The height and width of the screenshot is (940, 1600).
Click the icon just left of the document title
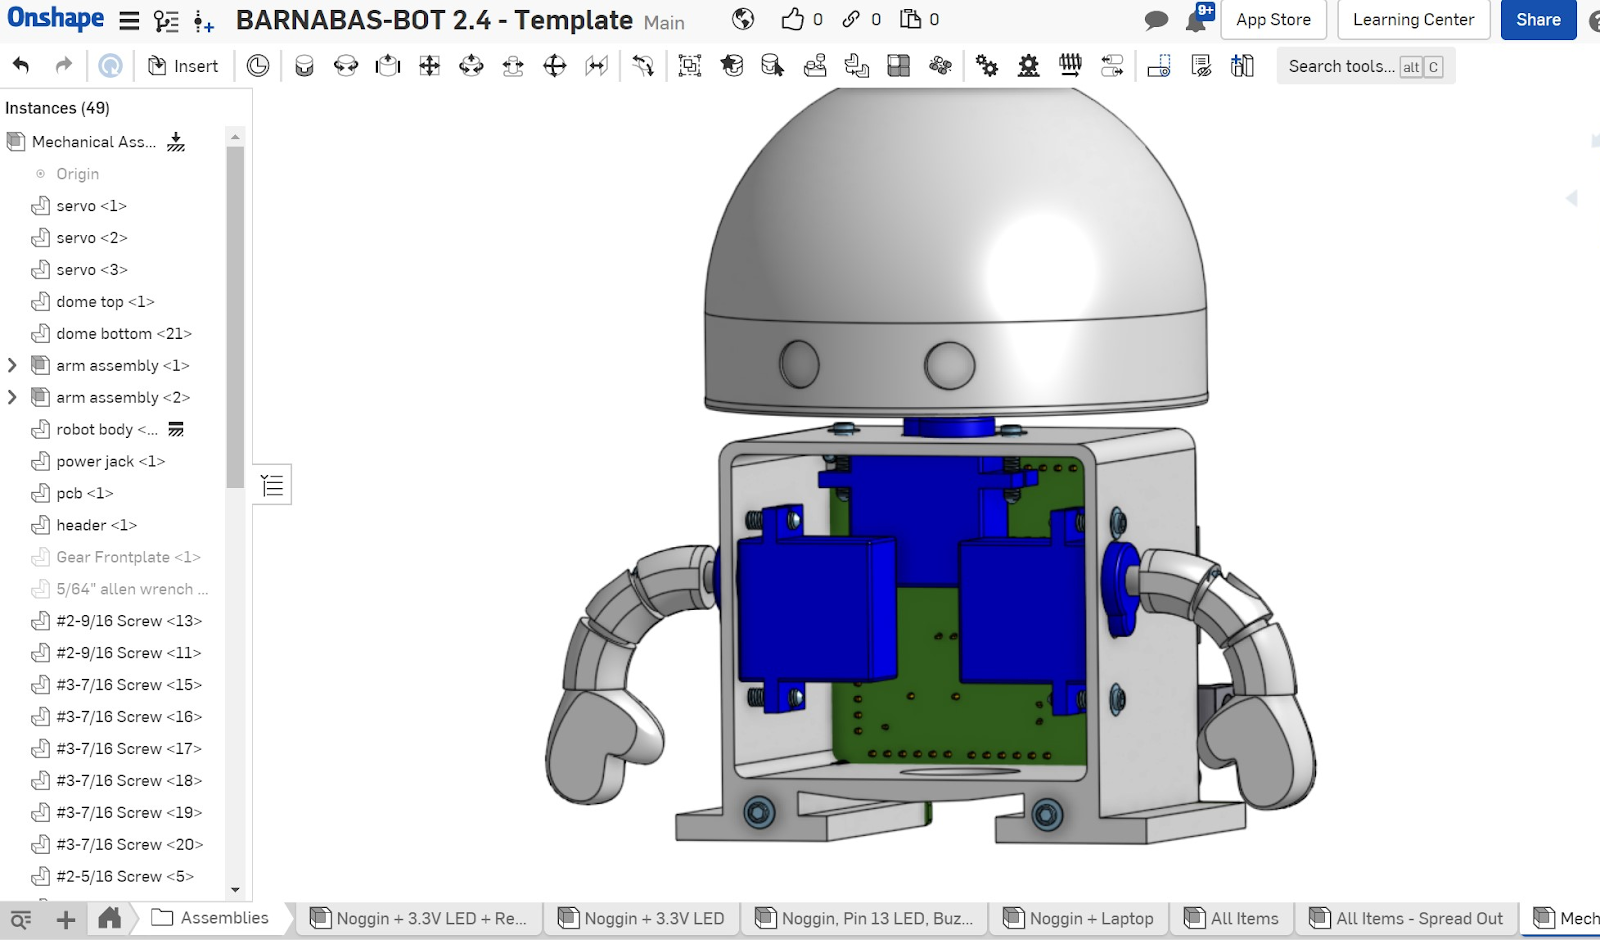coord(204,20)
